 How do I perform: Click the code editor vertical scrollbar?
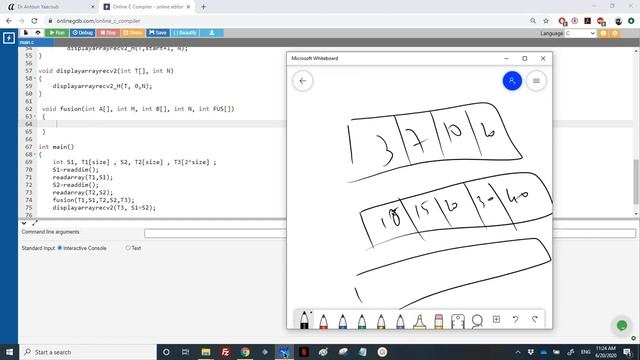[x=636, y=181]
